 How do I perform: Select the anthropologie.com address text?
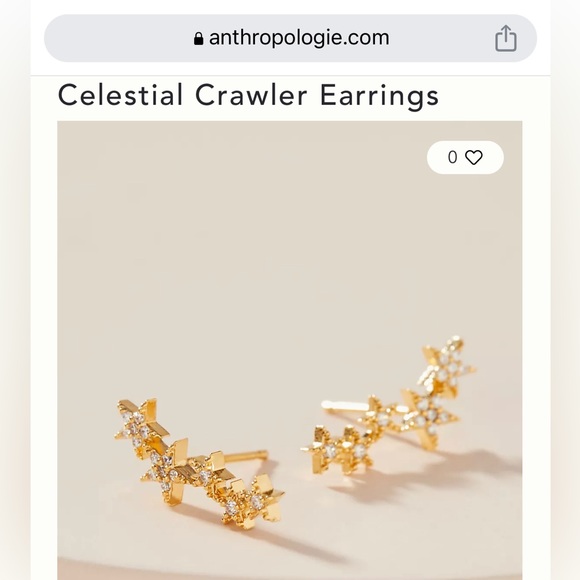pos(299,38)
